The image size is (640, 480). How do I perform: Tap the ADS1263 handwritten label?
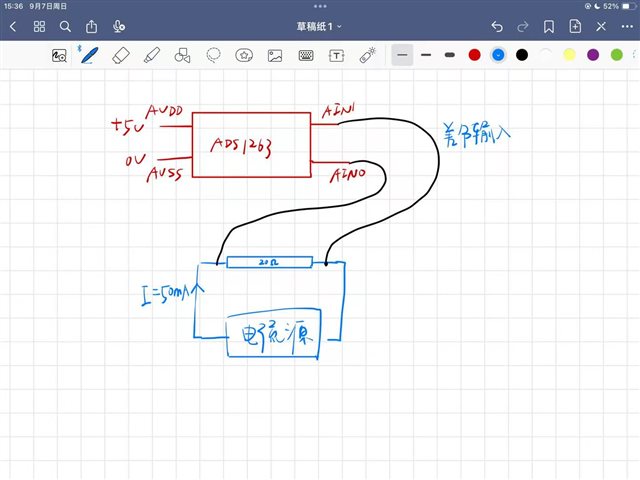[x=241, y=147]
